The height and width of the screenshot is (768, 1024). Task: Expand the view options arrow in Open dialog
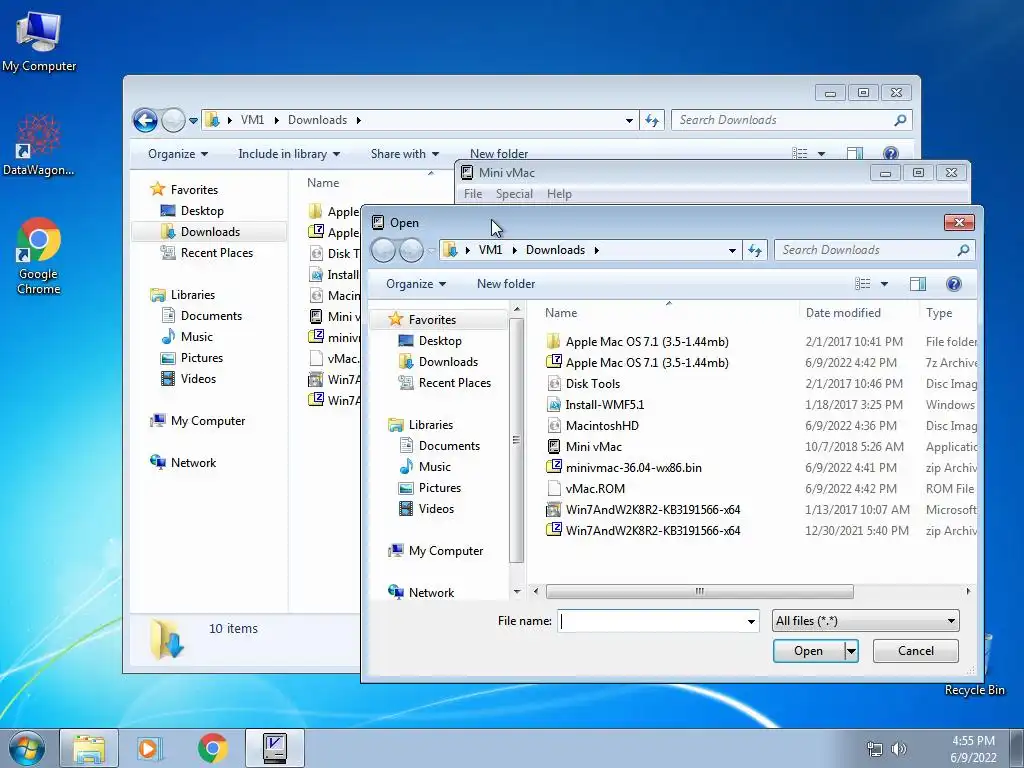pos(884,283)
